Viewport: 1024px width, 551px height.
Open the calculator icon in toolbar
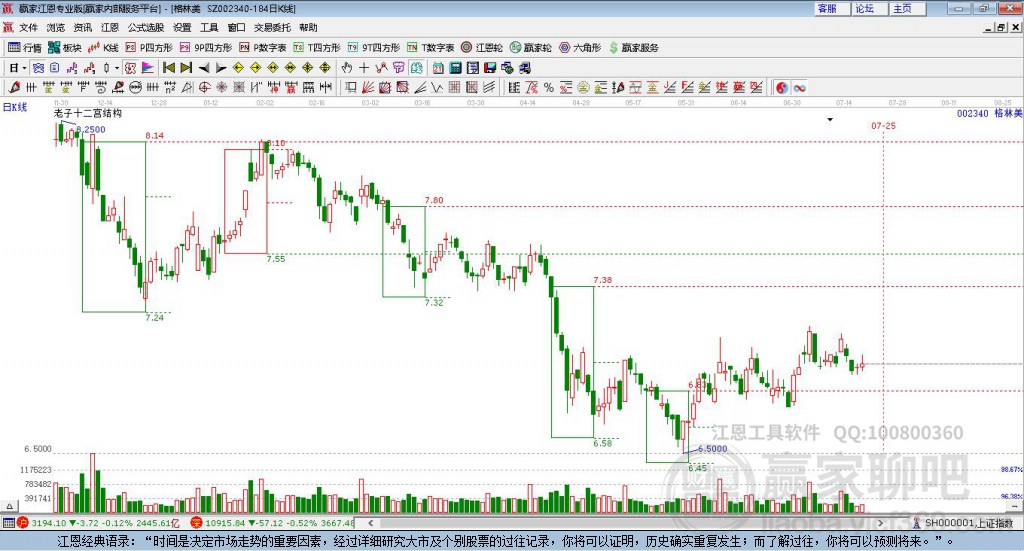coord(455,68)
